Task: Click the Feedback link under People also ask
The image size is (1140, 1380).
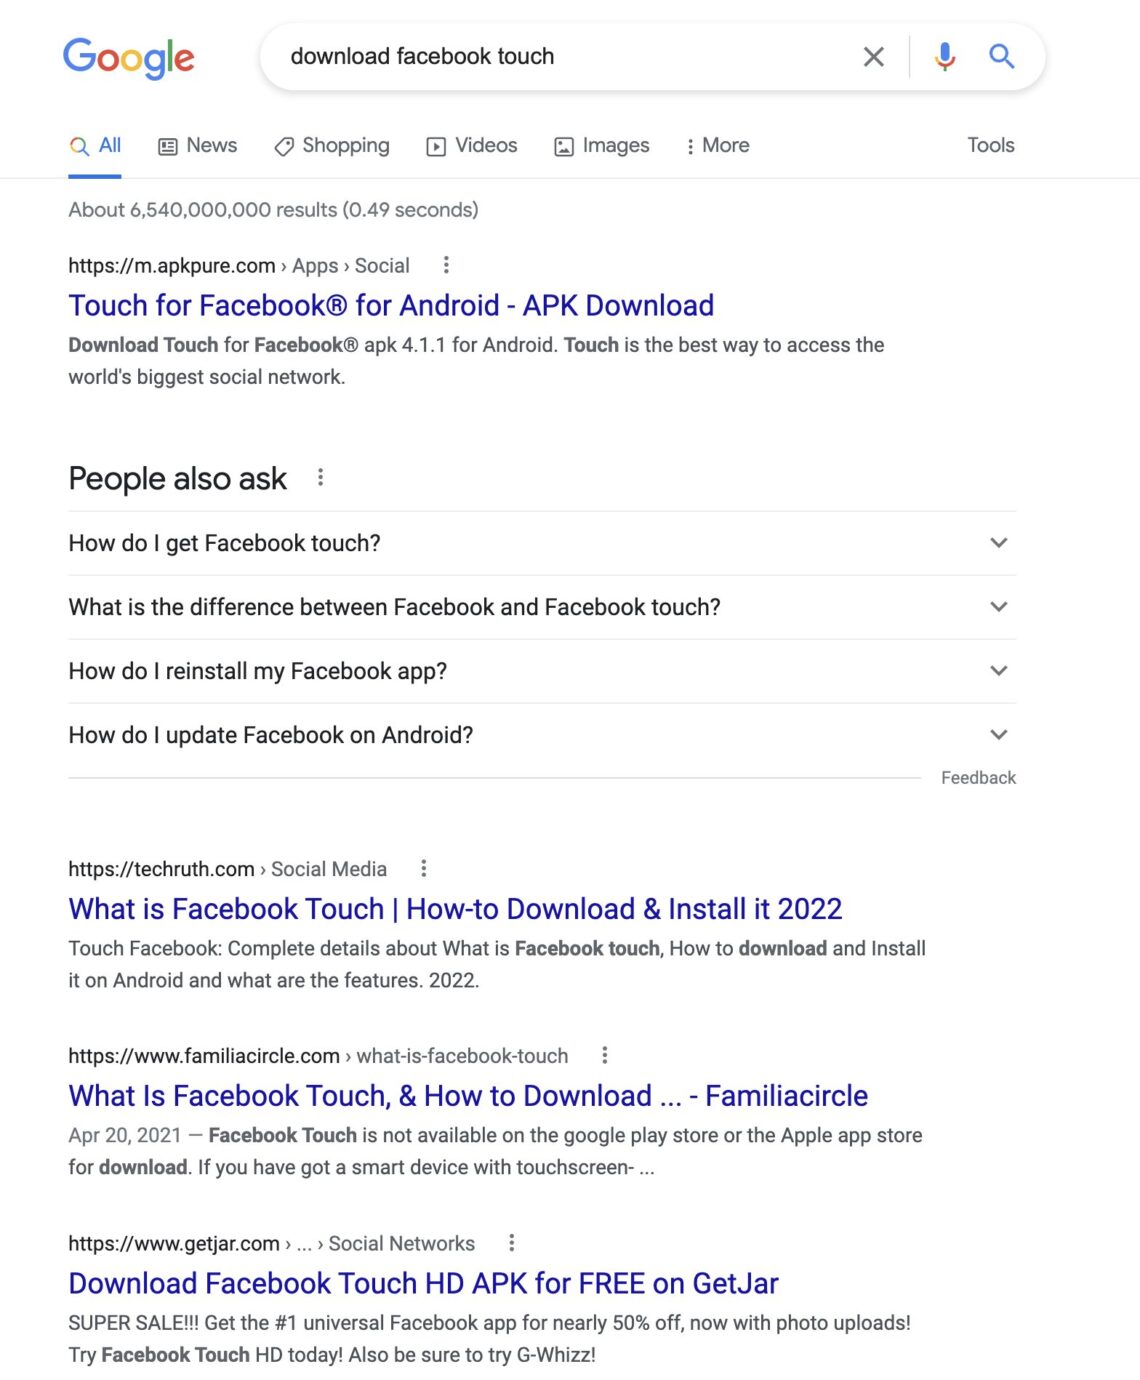Action: pyautogui.click(x=977, y=777)
